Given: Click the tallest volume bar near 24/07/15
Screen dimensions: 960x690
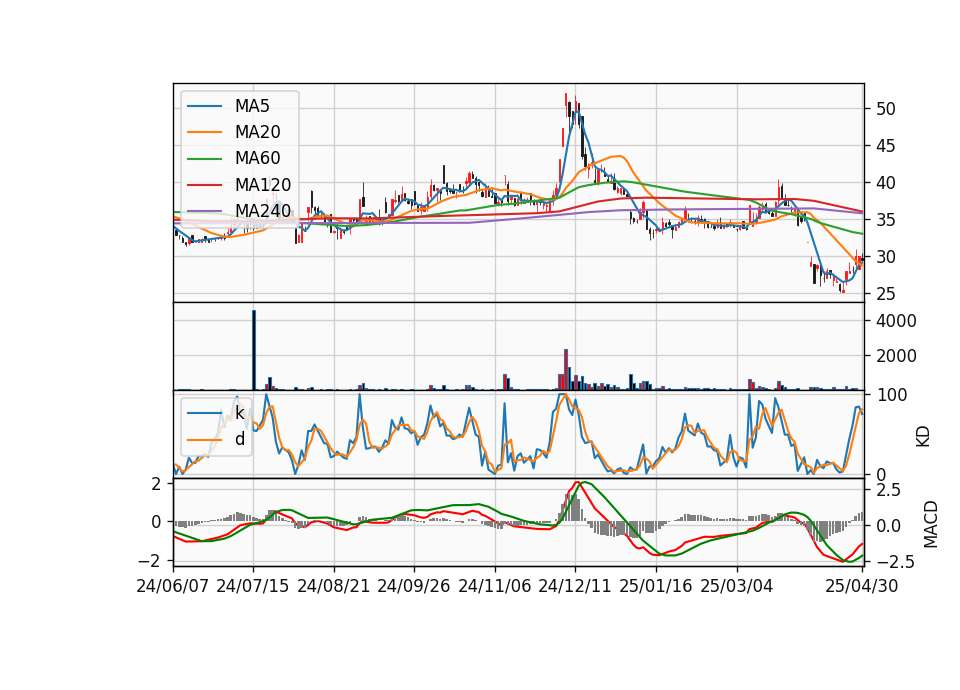Looking at the screenshot, I should click(x=254, y=350).
